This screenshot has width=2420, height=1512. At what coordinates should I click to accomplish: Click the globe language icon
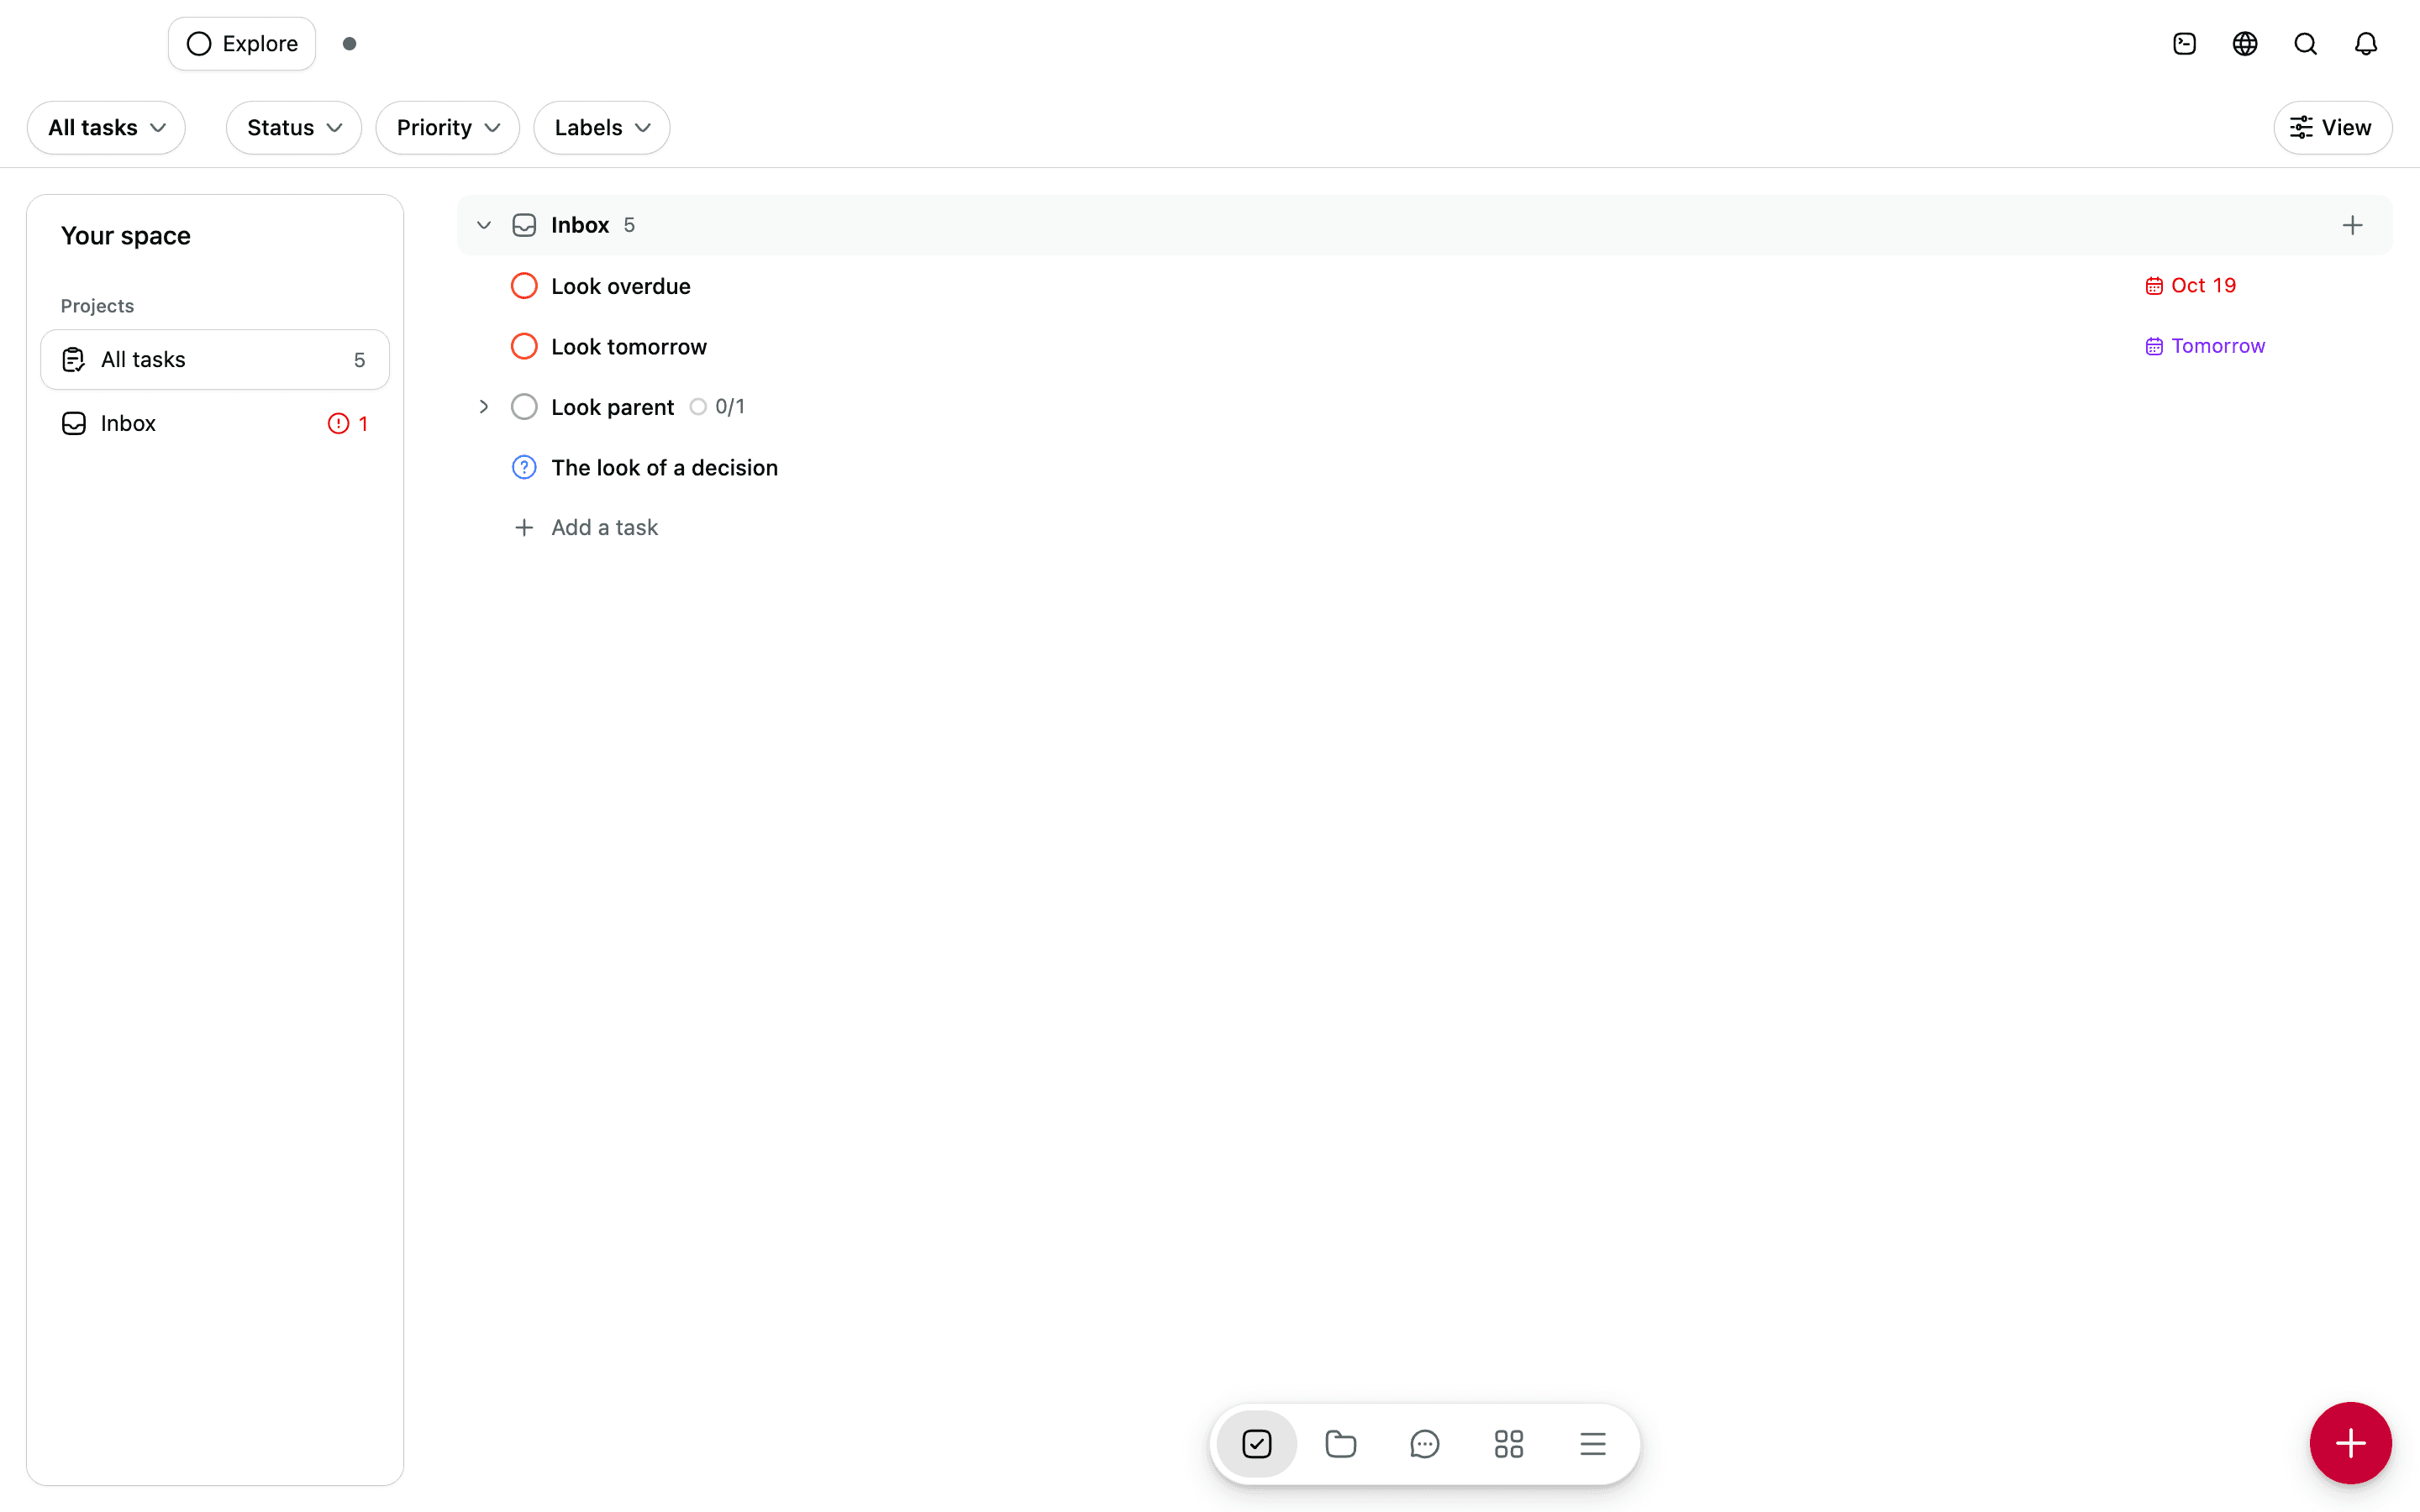tap(2245, 44)
